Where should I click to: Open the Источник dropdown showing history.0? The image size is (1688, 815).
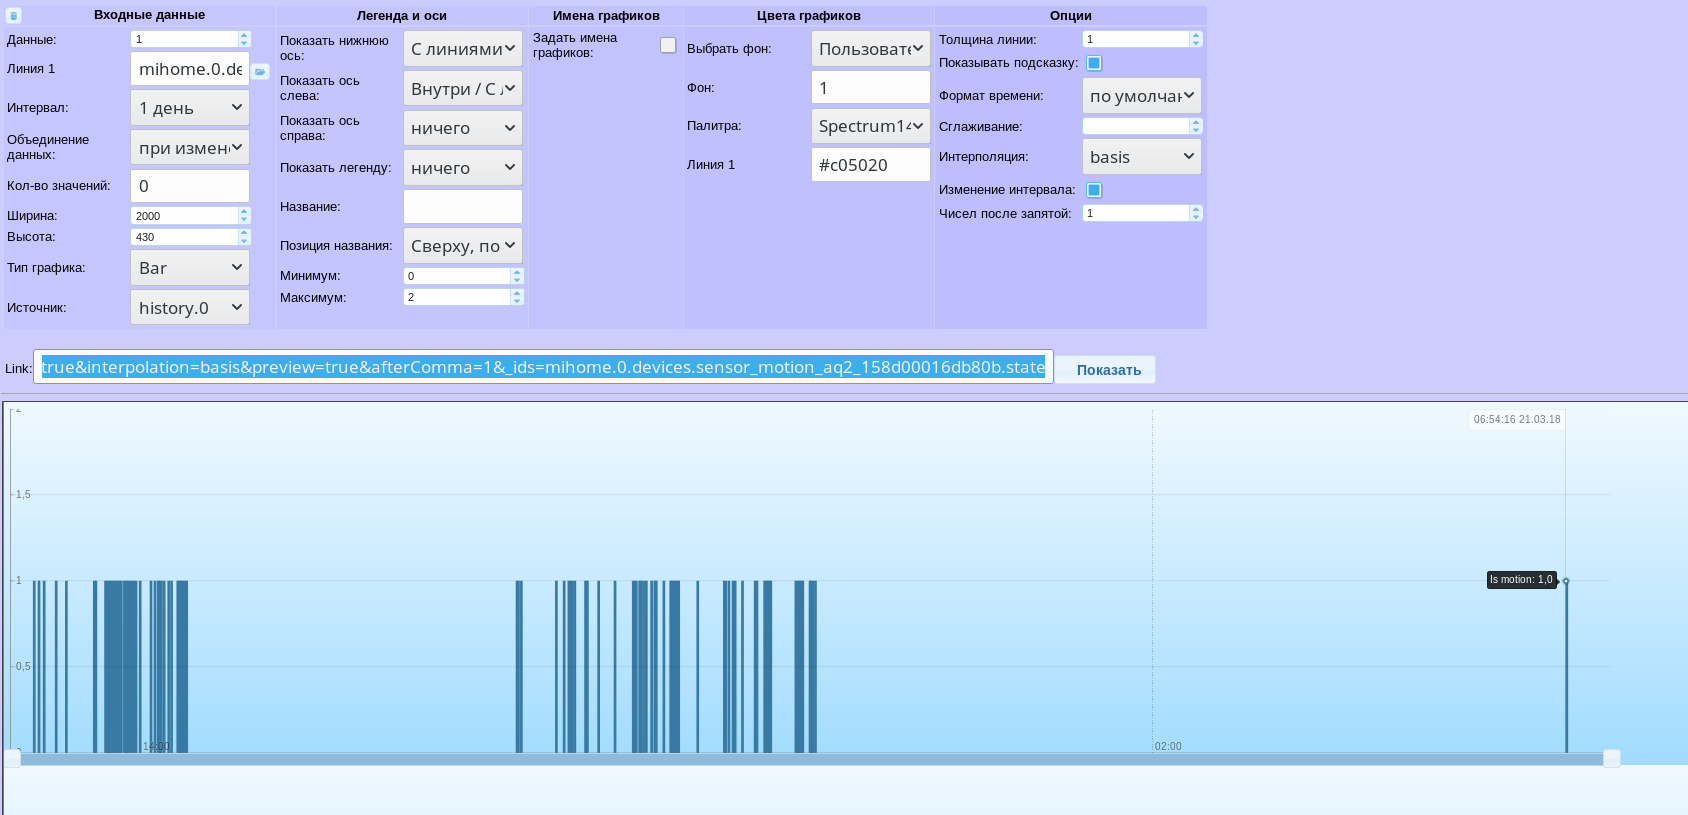pyautogui.click(x=190, y=308)
